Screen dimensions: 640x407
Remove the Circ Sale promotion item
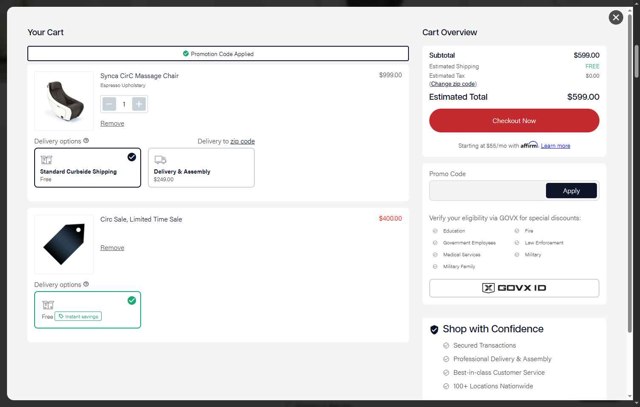112,247
